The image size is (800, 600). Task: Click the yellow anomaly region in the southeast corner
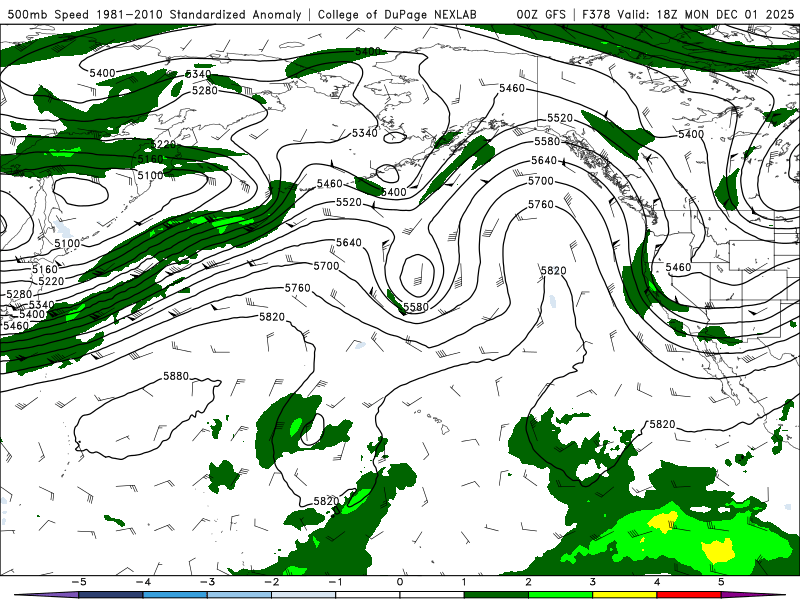[x=718, y=551]
